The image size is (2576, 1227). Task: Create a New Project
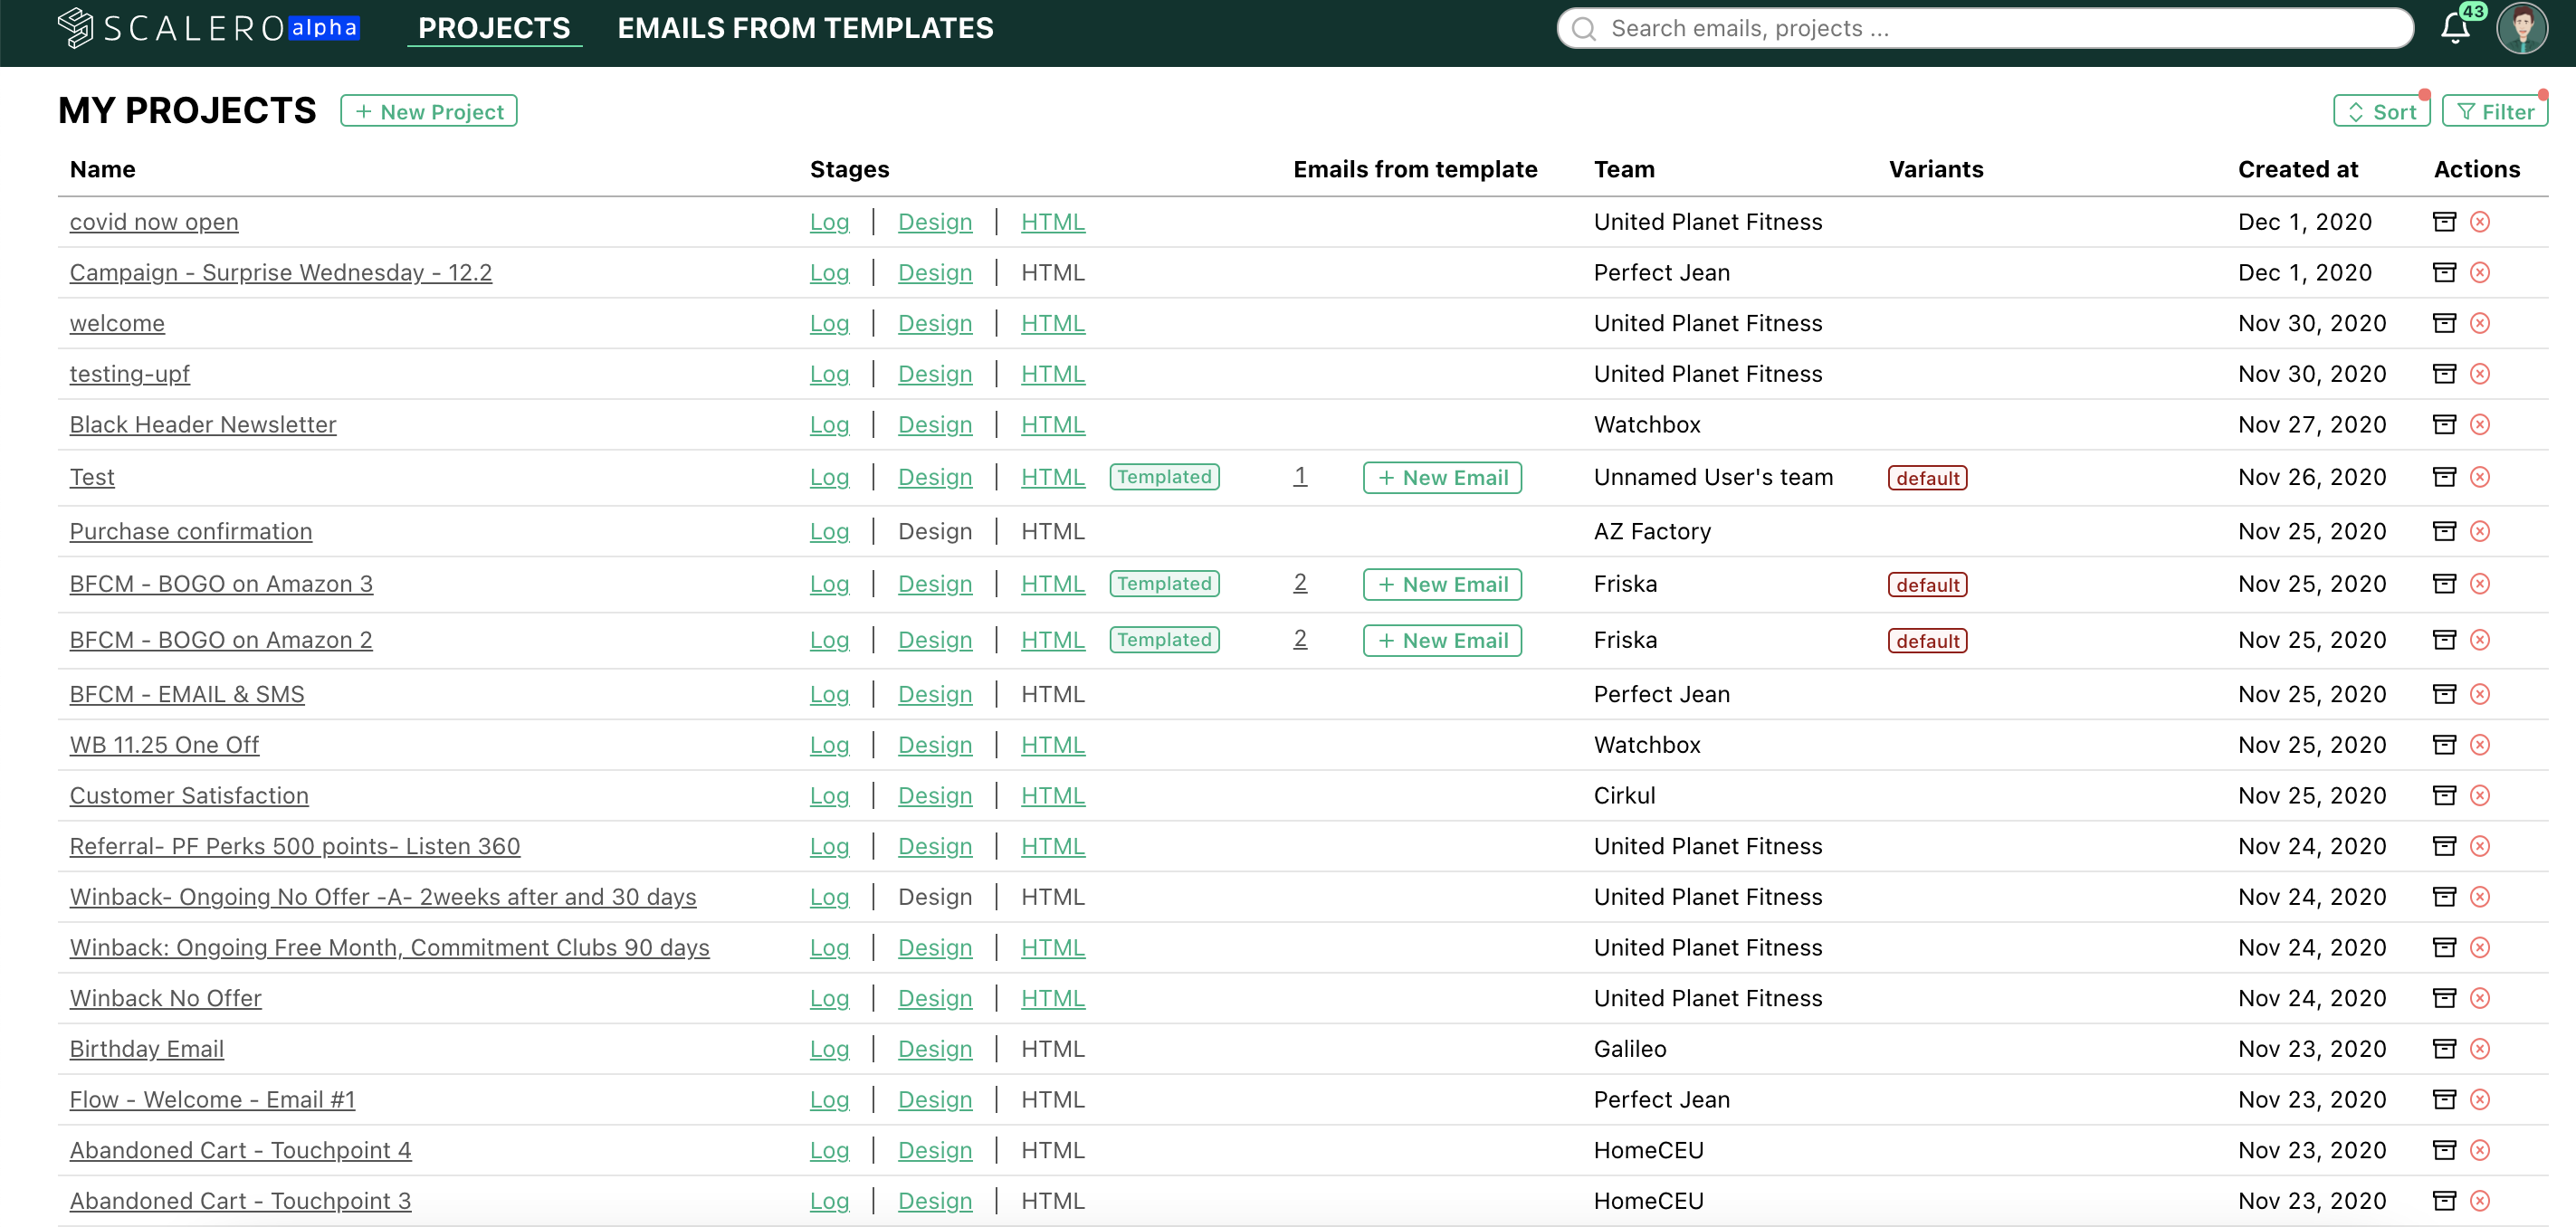428,111
